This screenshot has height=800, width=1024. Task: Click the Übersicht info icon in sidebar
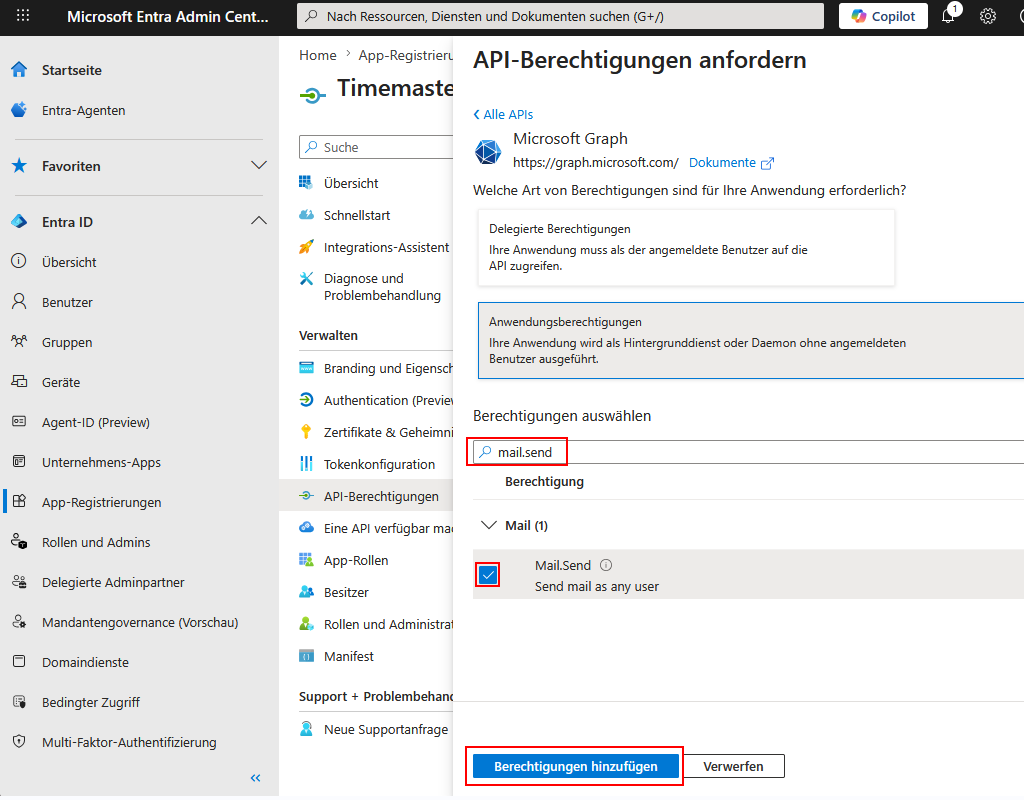pos(19,261)
